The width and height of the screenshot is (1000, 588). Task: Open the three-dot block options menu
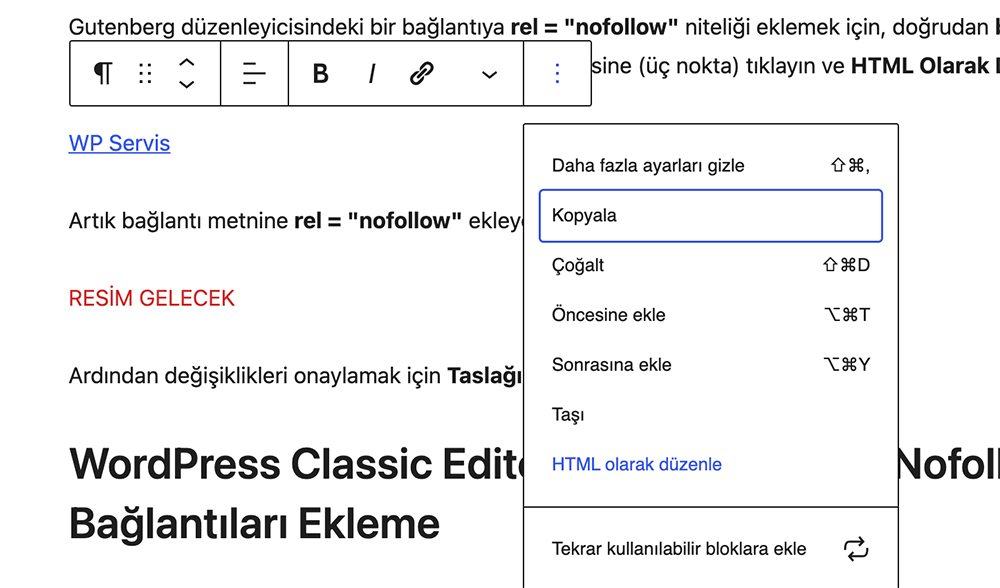(557, 74)
